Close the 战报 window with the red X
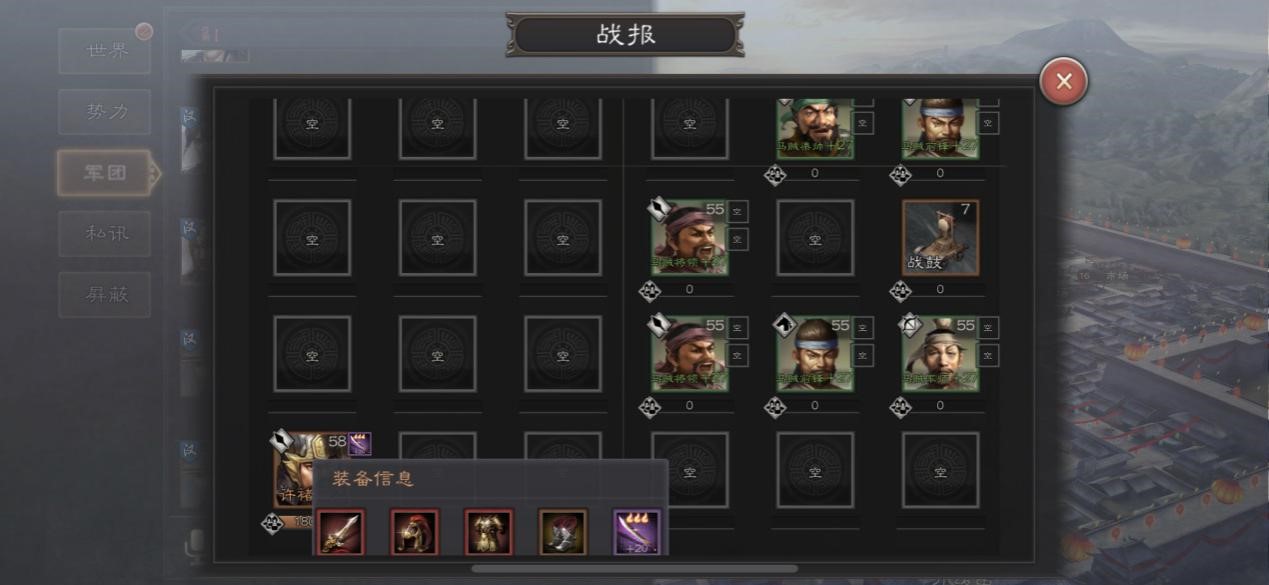The width and height of the screenshot is (1269, 585). coord(1064,82)
